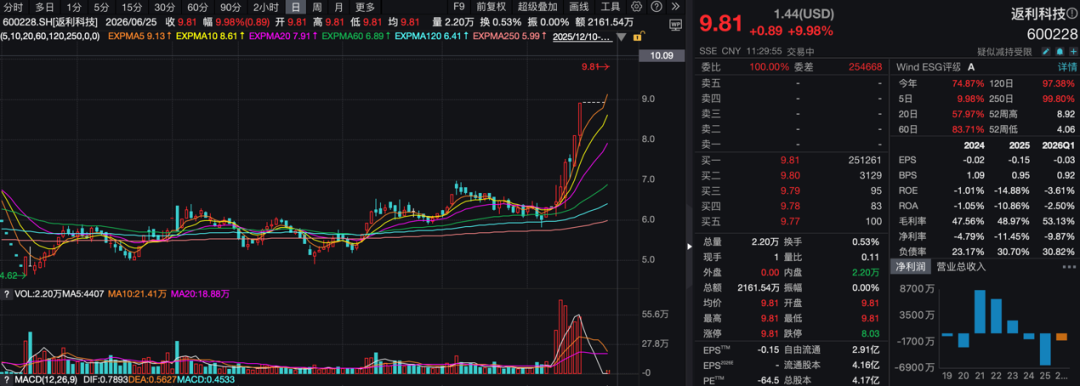Open chart settings gear icon
The height and width of the screenshot is (386, 1080).
pyautogui.click(x=636, y=7)
